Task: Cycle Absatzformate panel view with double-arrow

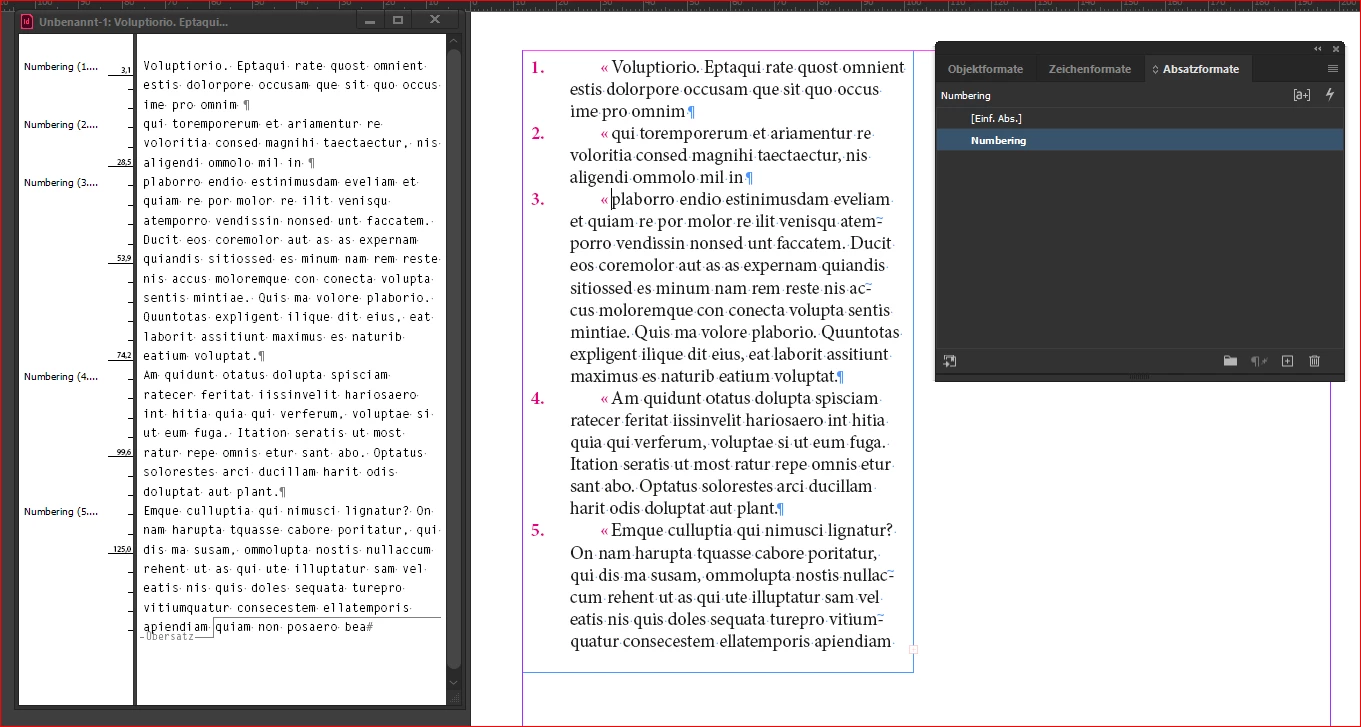Action: click(1156, 69)
